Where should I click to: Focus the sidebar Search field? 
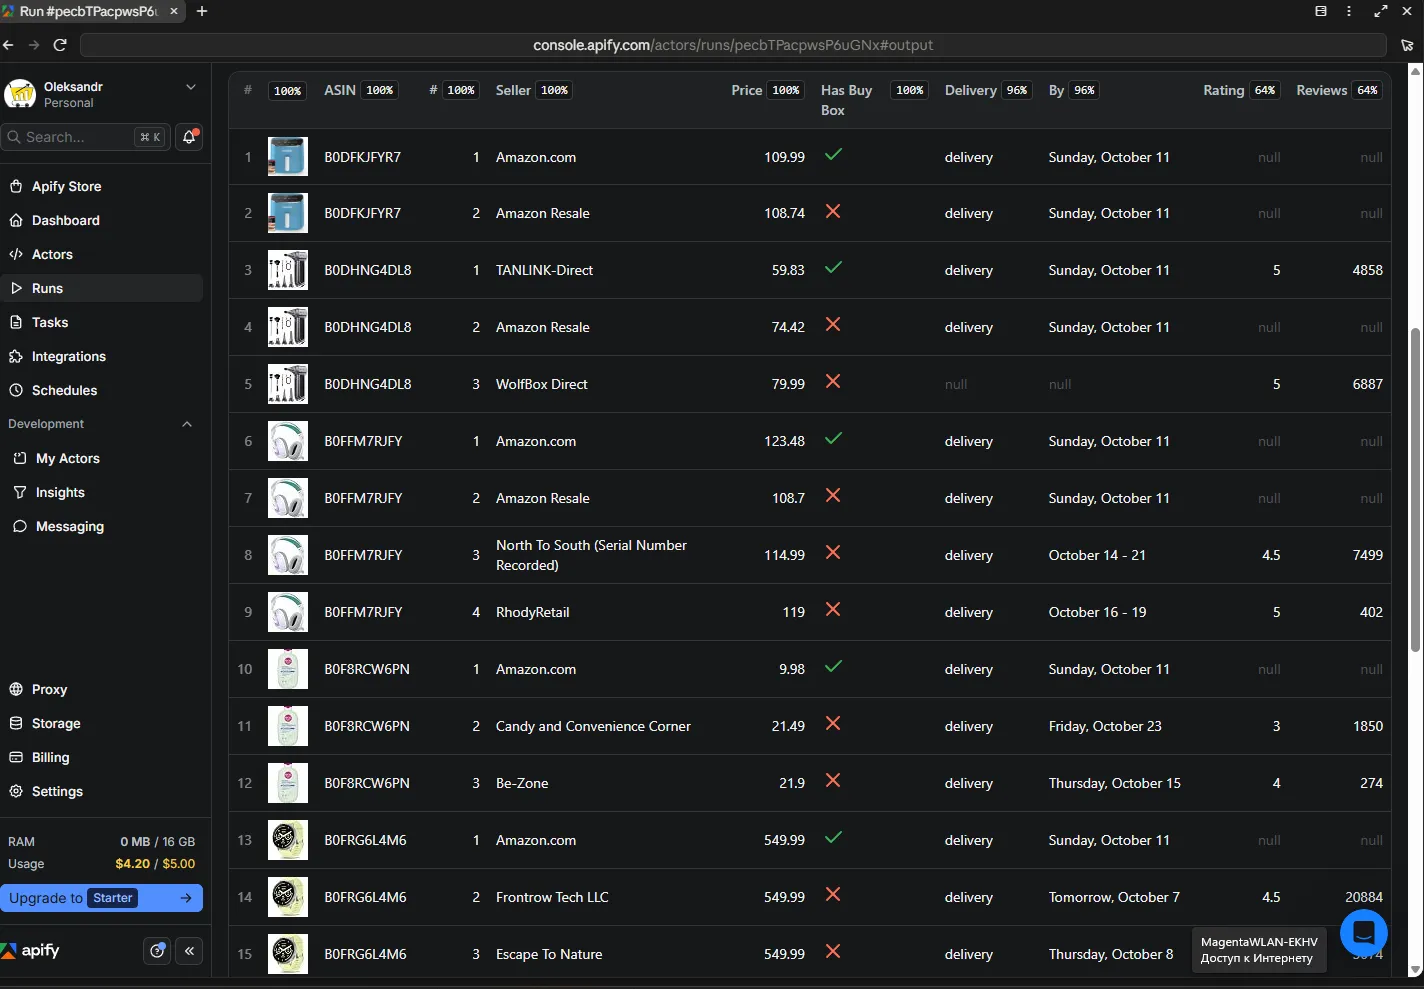point(85,137)
